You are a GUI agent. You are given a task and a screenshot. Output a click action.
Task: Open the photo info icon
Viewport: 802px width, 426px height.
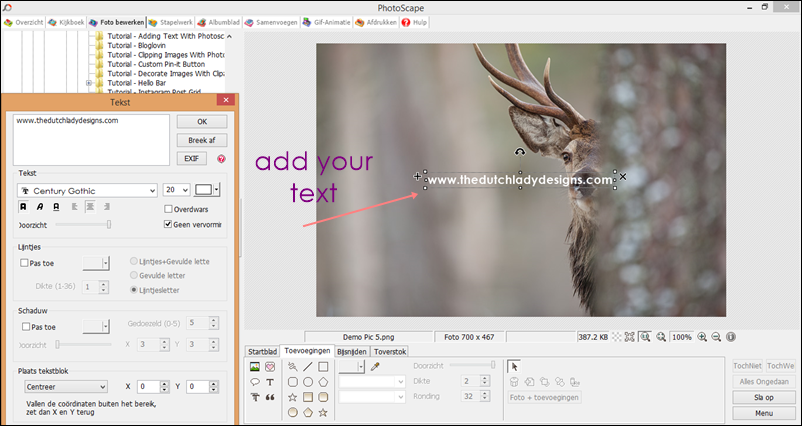click(x=731, y=337)
